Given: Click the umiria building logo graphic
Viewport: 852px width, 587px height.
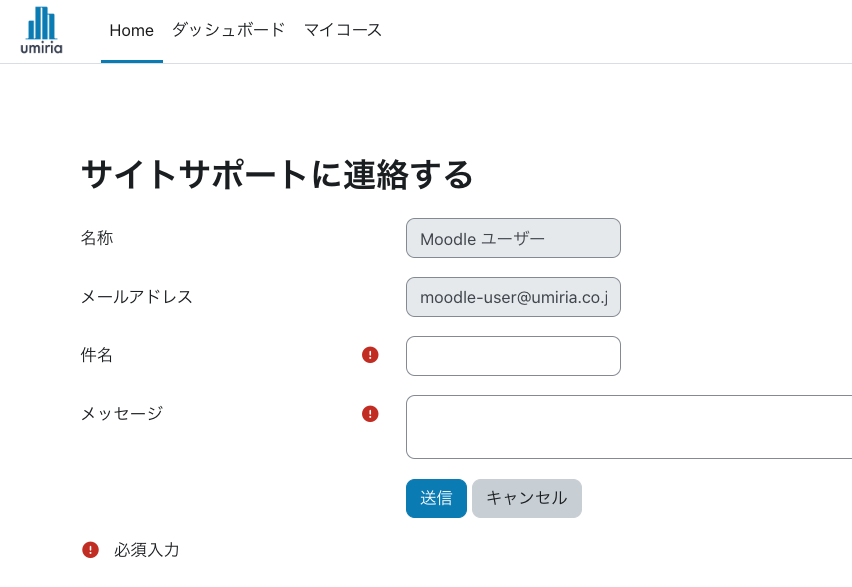Looking at the screenshot, I should (41, 22).
